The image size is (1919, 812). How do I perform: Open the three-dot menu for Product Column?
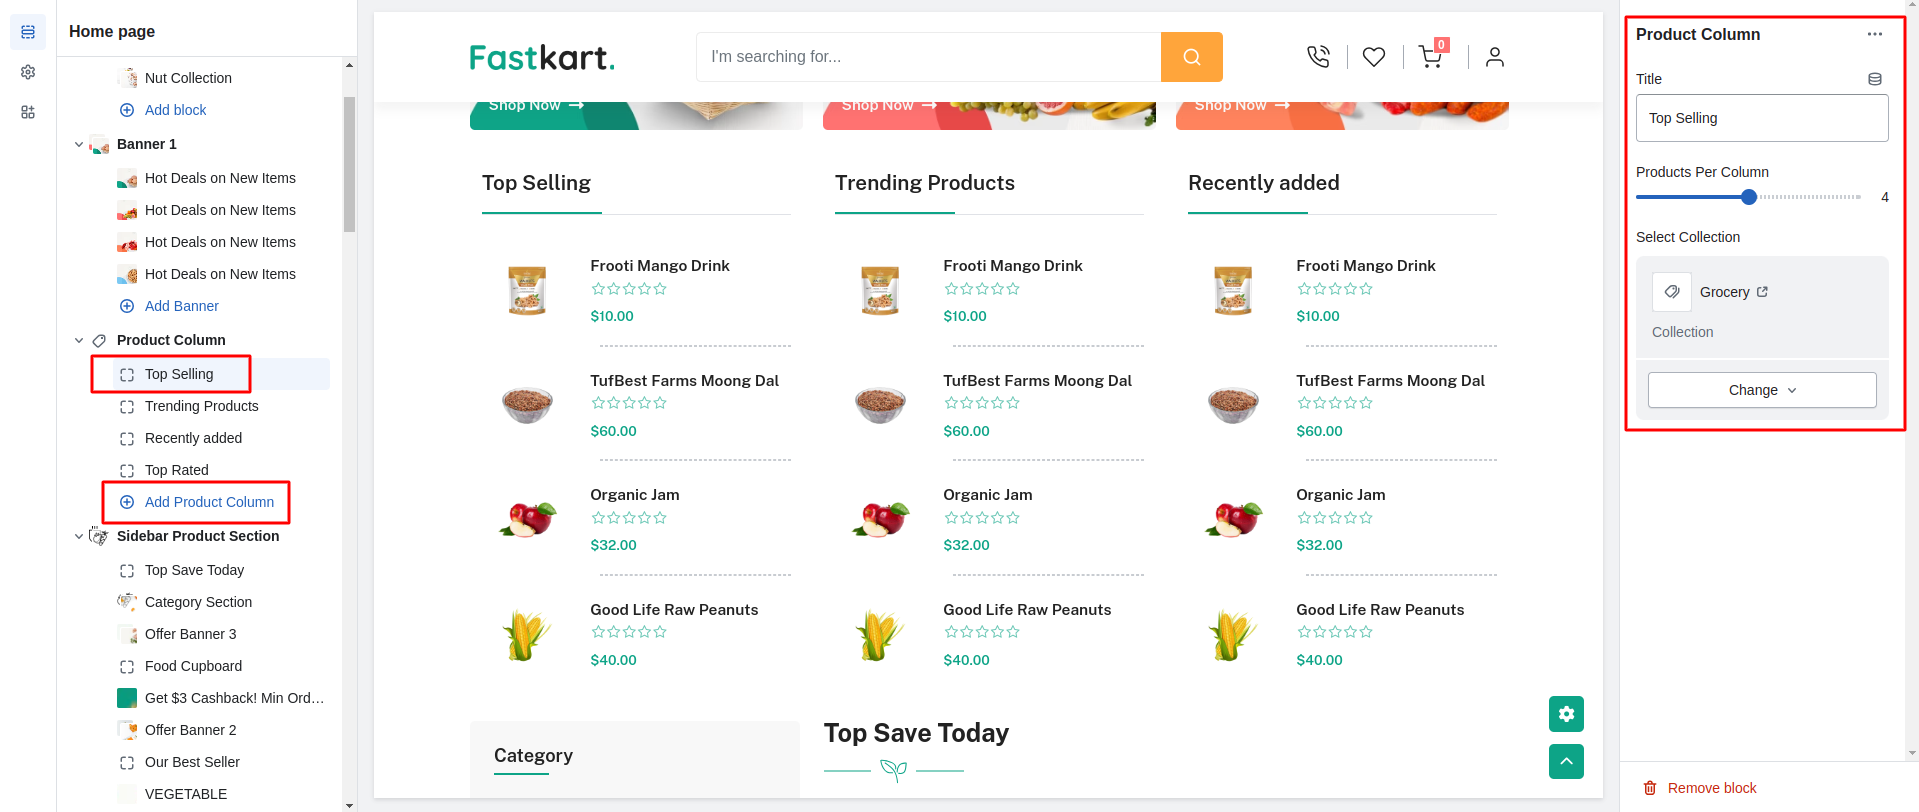click(1874, 34)
